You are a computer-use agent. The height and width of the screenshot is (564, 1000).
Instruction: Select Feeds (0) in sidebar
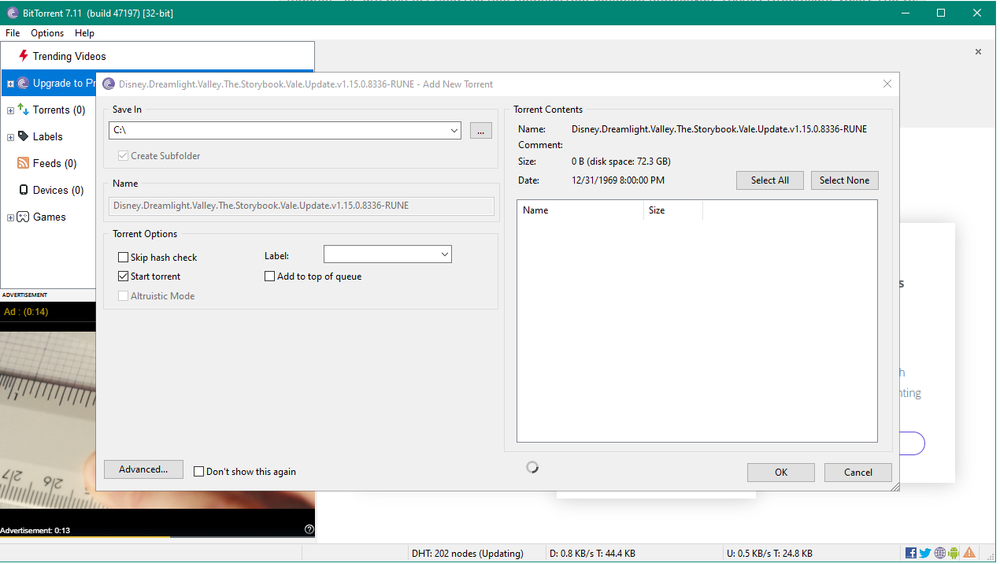[x=55, y=163]
